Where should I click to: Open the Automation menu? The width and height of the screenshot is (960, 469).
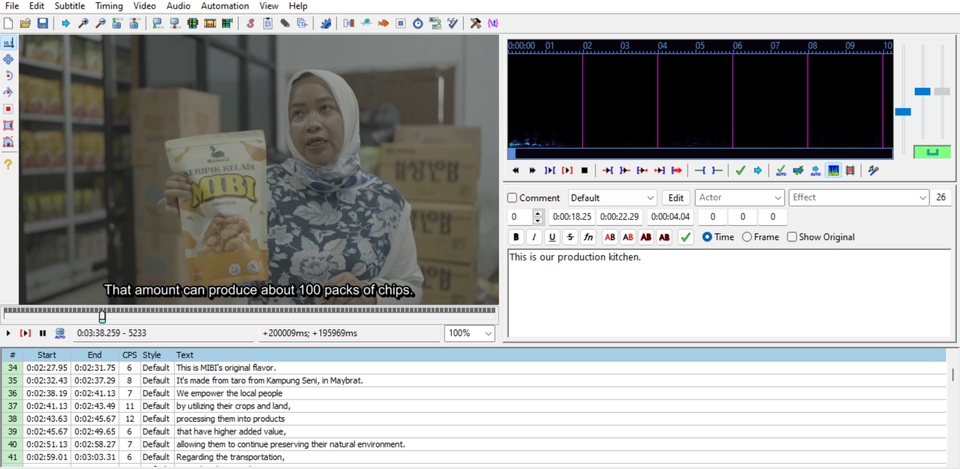(225, 6)
